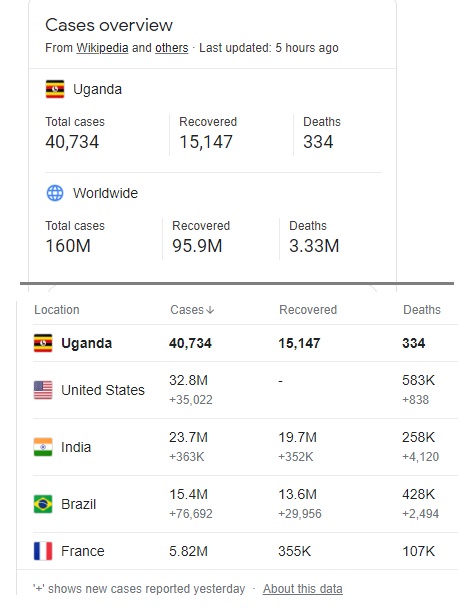Select the France row name
The height and width of the screenshot is (609, 458).
(83, 551)
